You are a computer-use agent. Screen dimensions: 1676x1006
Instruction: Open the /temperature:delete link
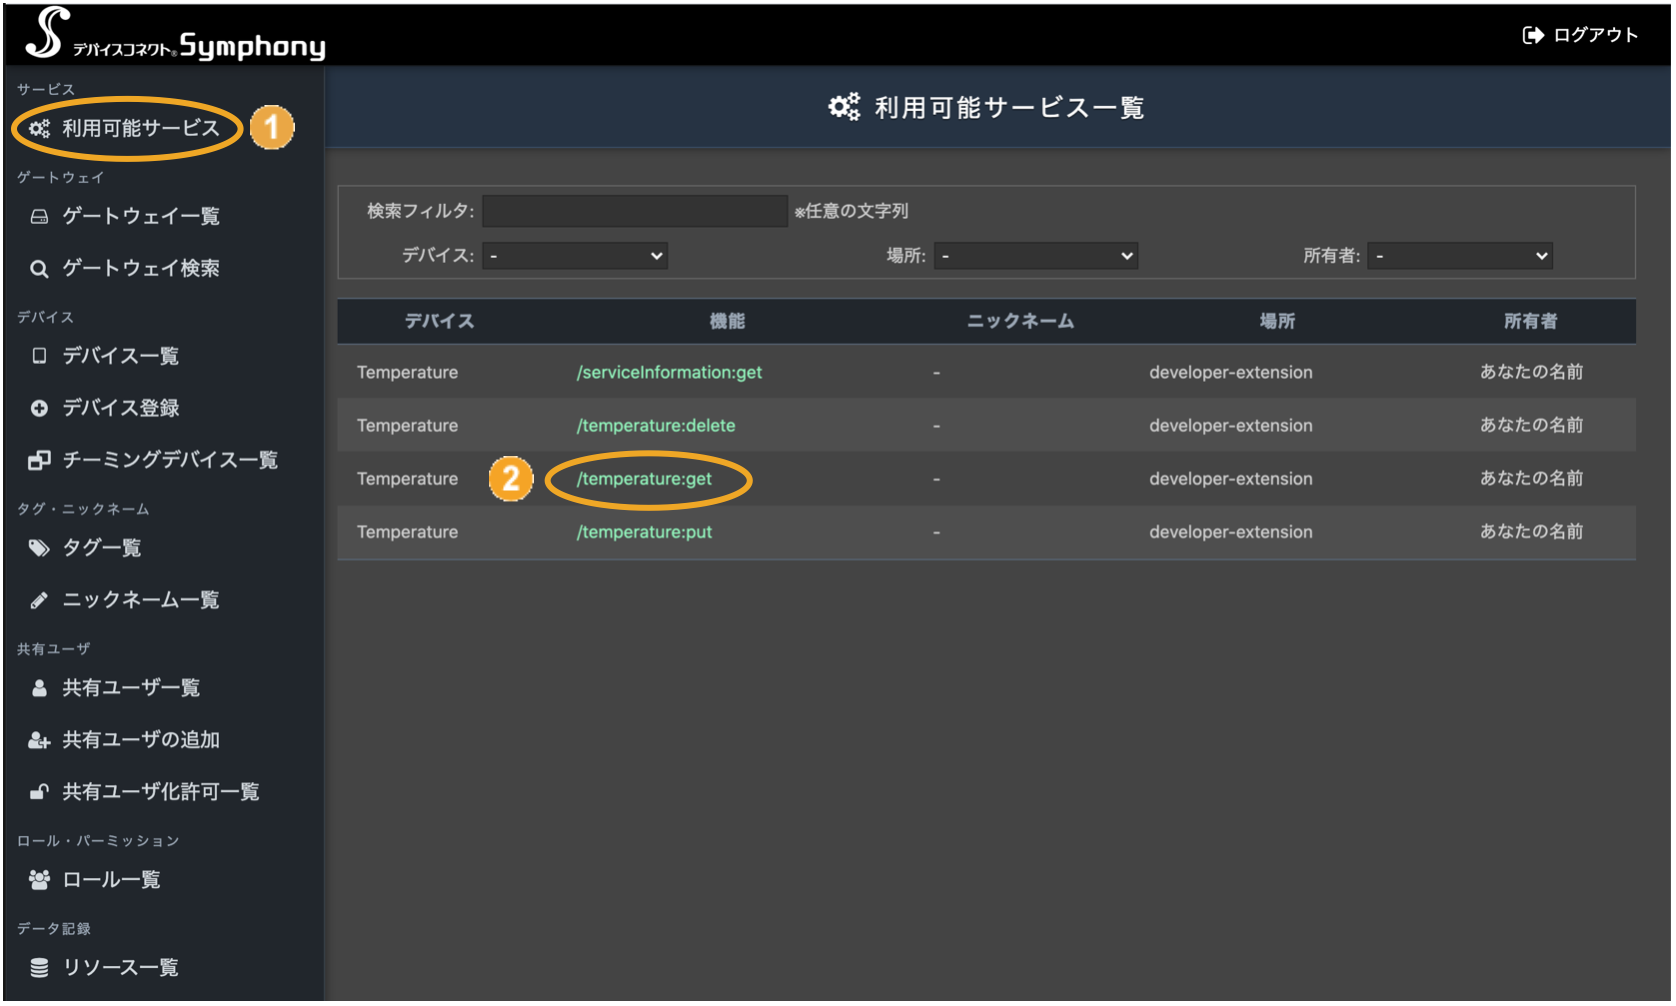click(x=656, y=426)
